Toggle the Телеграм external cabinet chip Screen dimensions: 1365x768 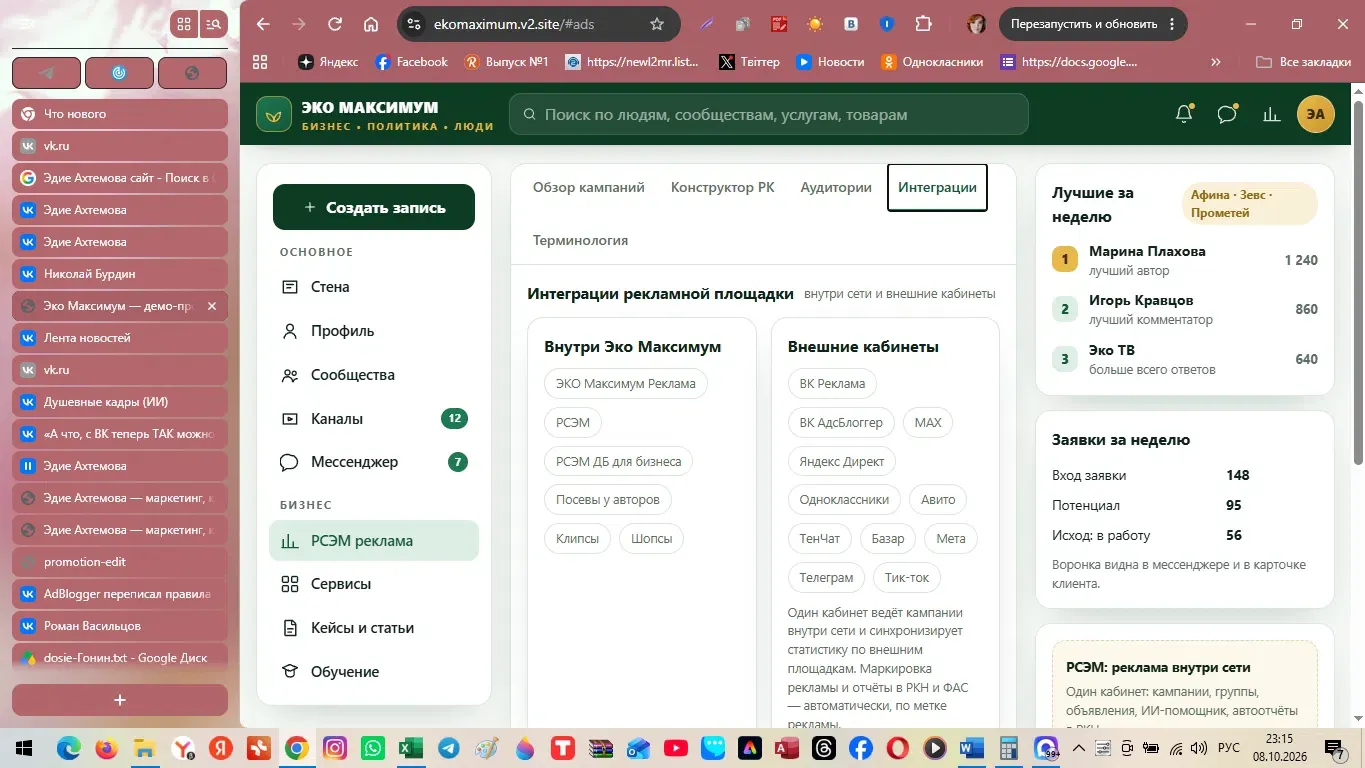coord(826,577)
